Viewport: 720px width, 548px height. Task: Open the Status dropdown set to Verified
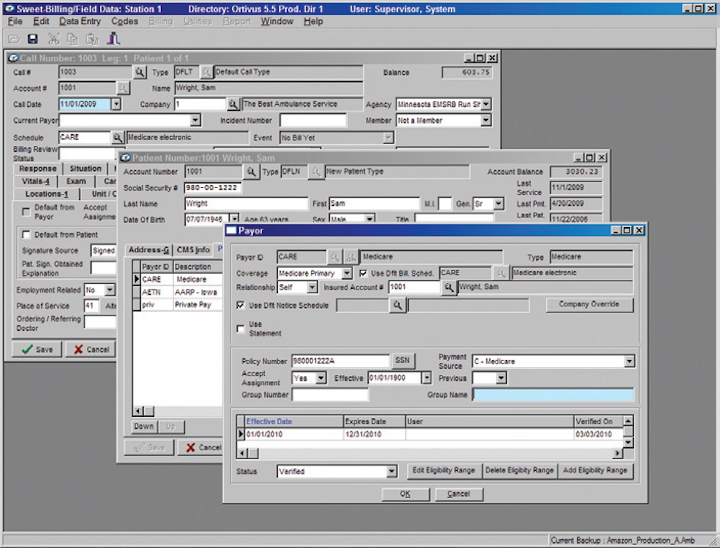coord(391,471)
